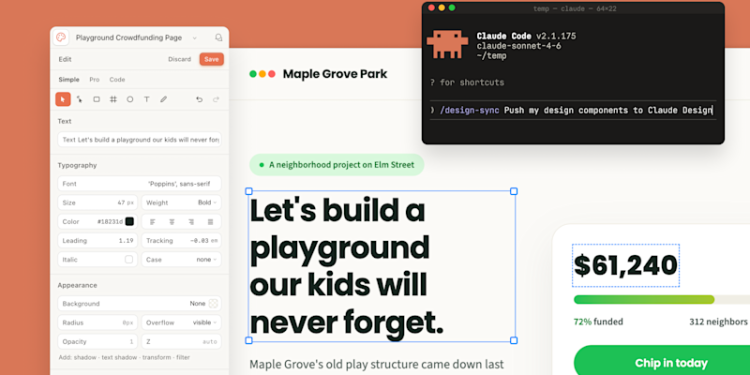Open the Background None swatch
Screen dimensions: 750x375
(x=213, y=303)
